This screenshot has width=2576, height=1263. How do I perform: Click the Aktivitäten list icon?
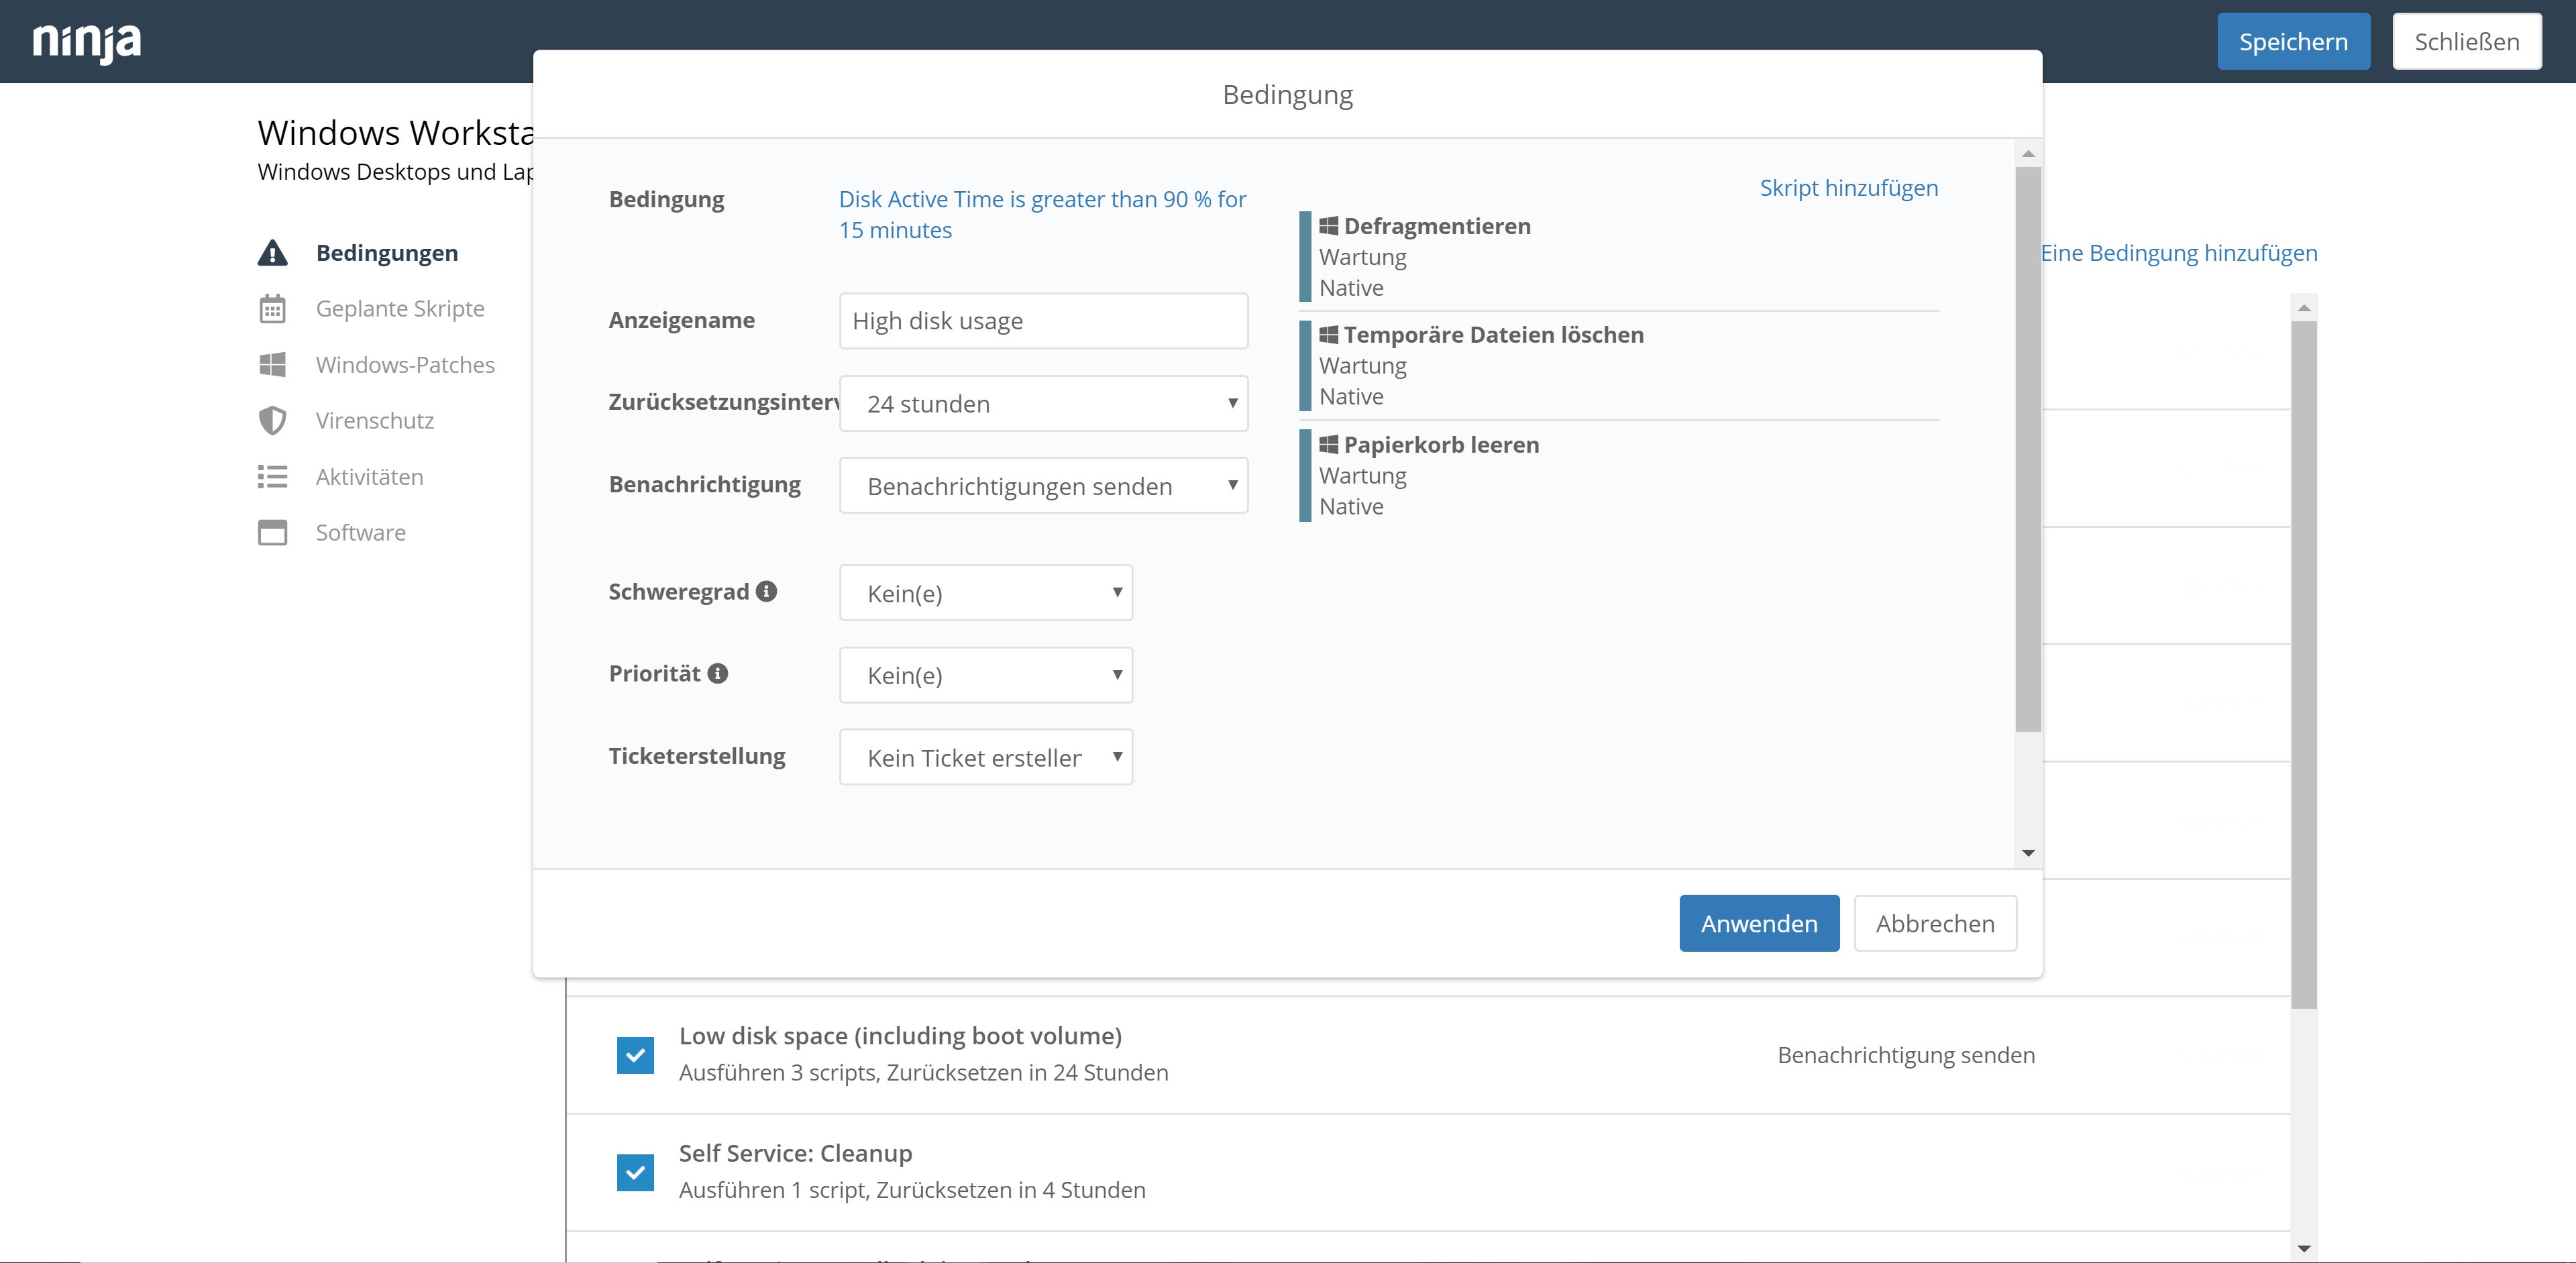coord(272,477)
